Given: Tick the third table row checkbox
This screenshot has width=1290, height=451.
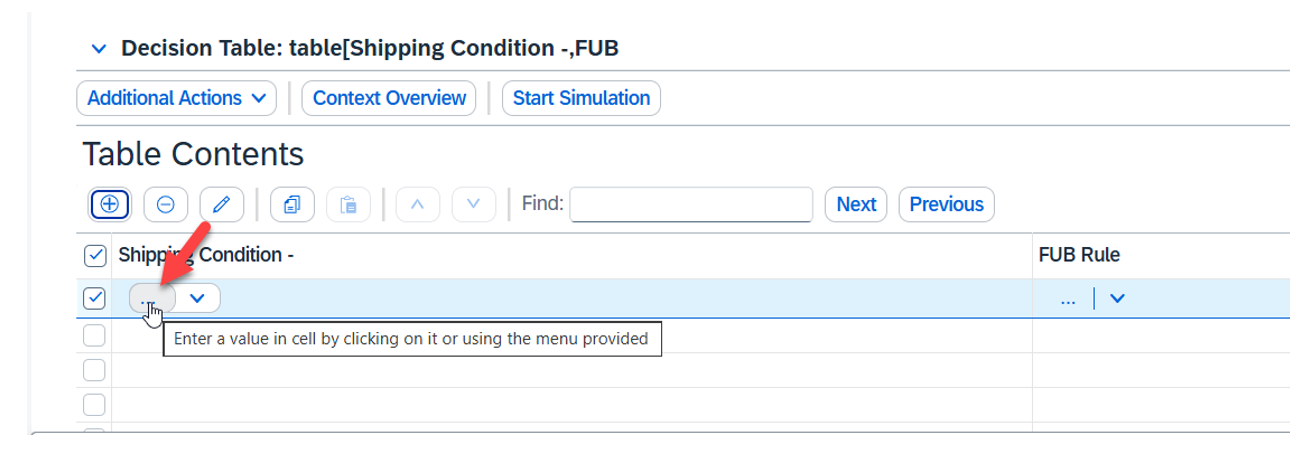Looking at the screenshot, I should tap(94, 370).
